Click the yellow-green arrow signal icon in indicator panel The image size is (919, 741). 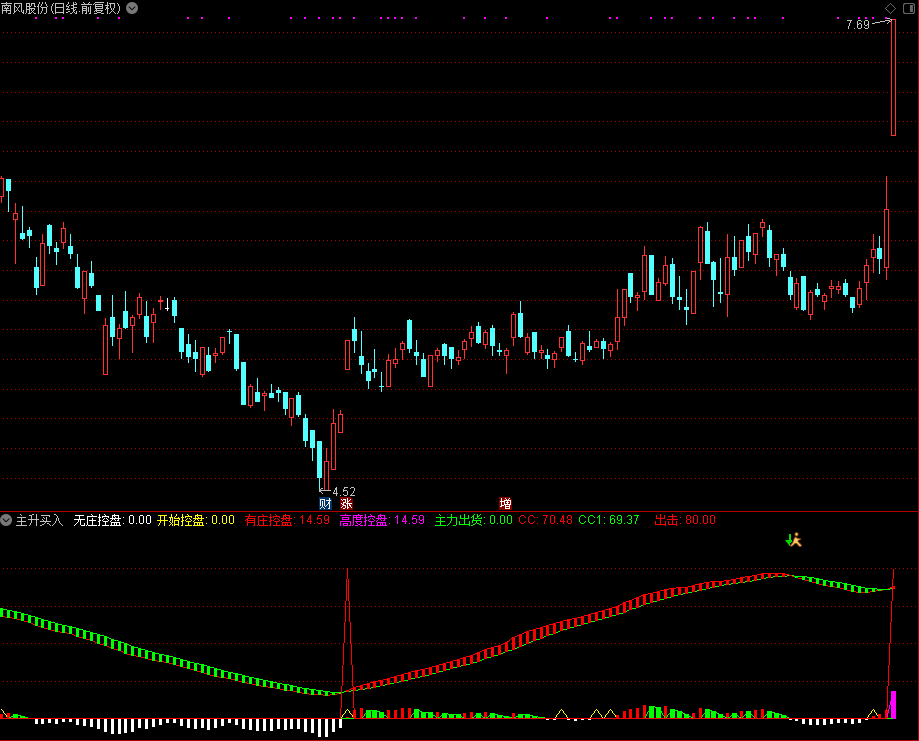[x=794, y=540]
